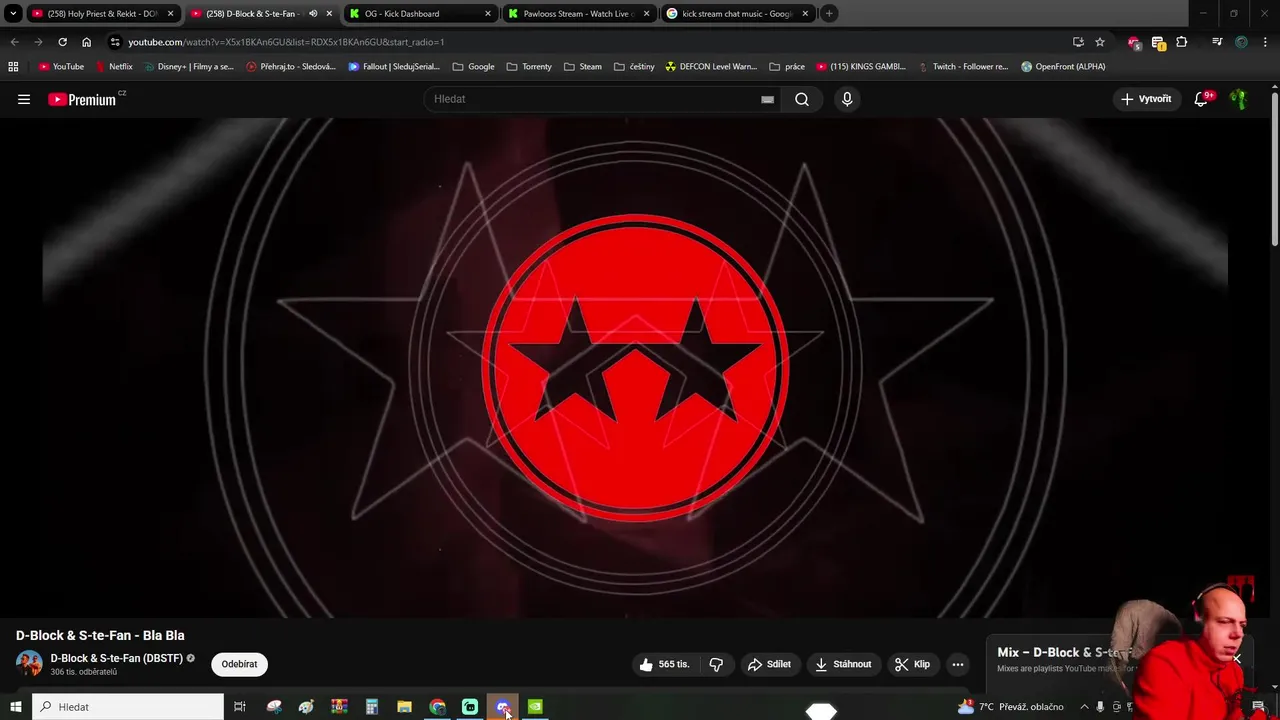Open D-Block & S-te-Fan channel avatar
Viewport: 1280px width, 720px height.
(29, 663)
